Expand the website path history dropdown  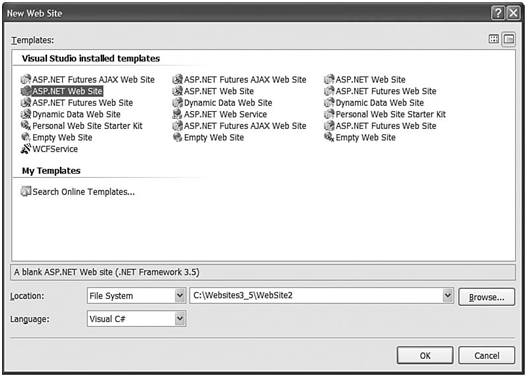(x=447, y=296)
